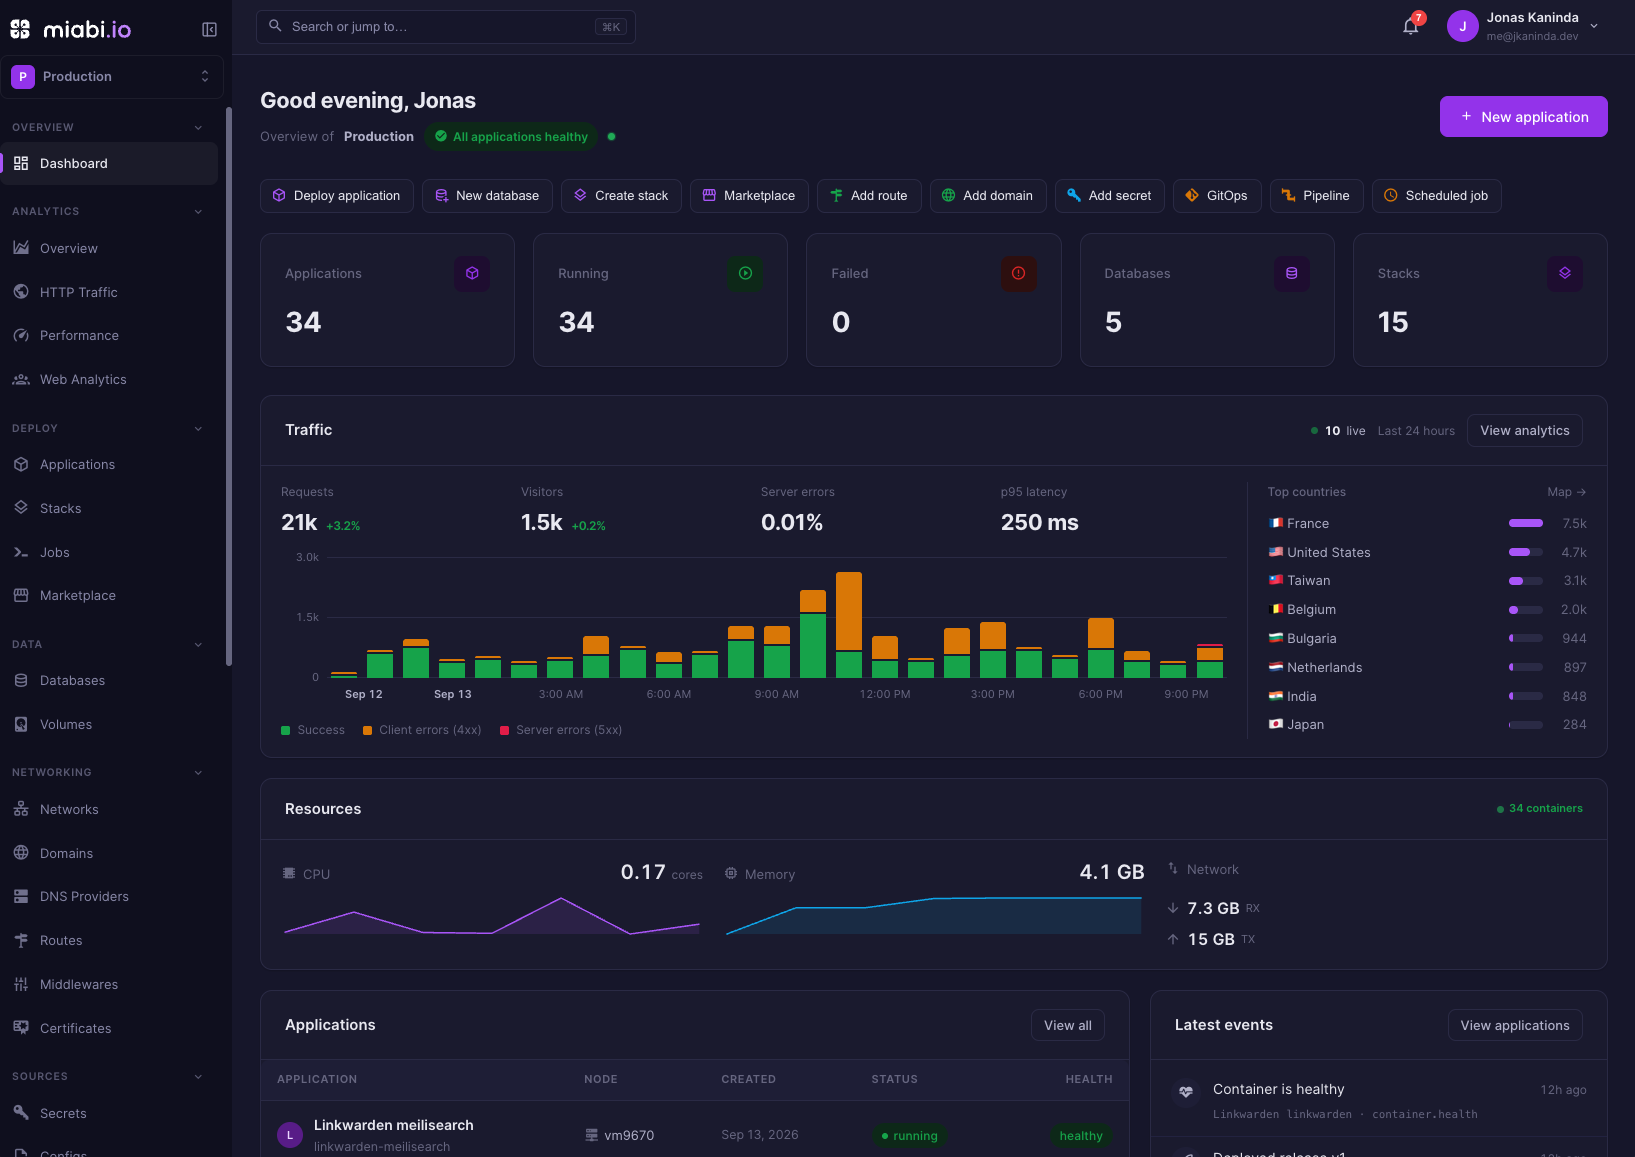Click Failed card alert icon
1635x1157 pixels.
click(x=1018, y=273)
